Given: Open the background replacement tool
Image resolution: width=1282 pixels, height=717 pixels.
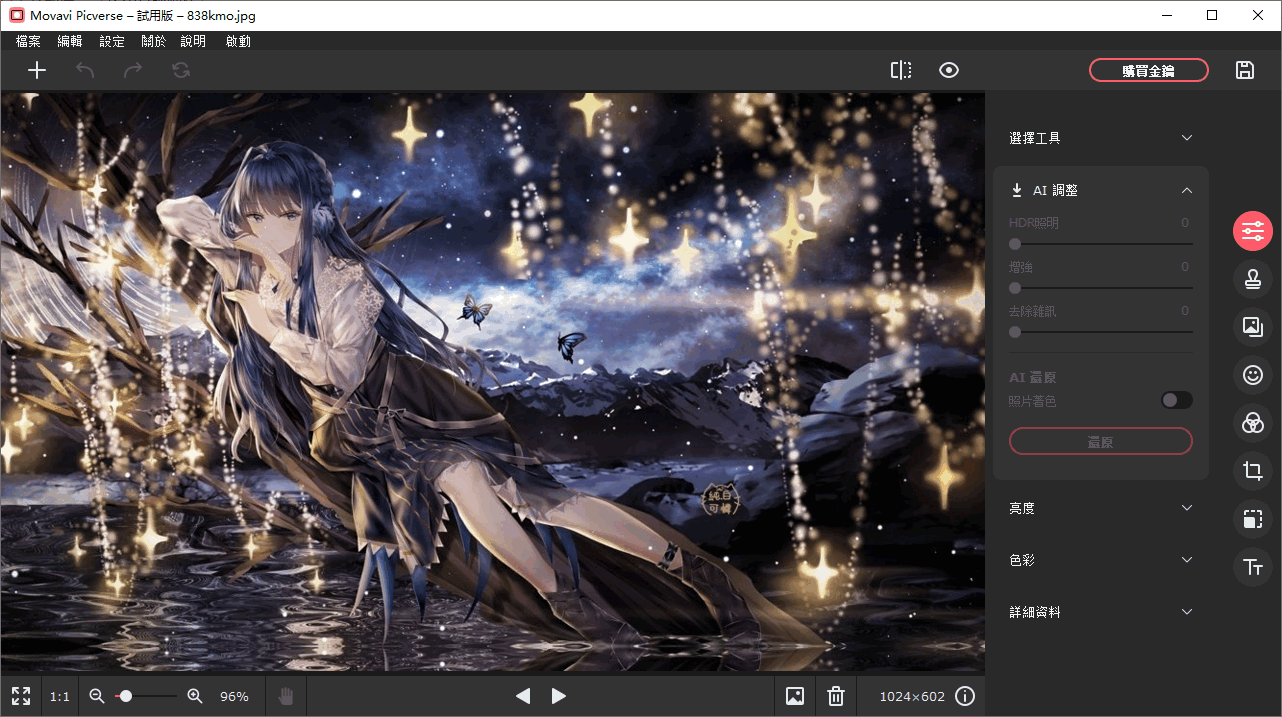Looking at the screenshot, I should [x=1253, y=327].
